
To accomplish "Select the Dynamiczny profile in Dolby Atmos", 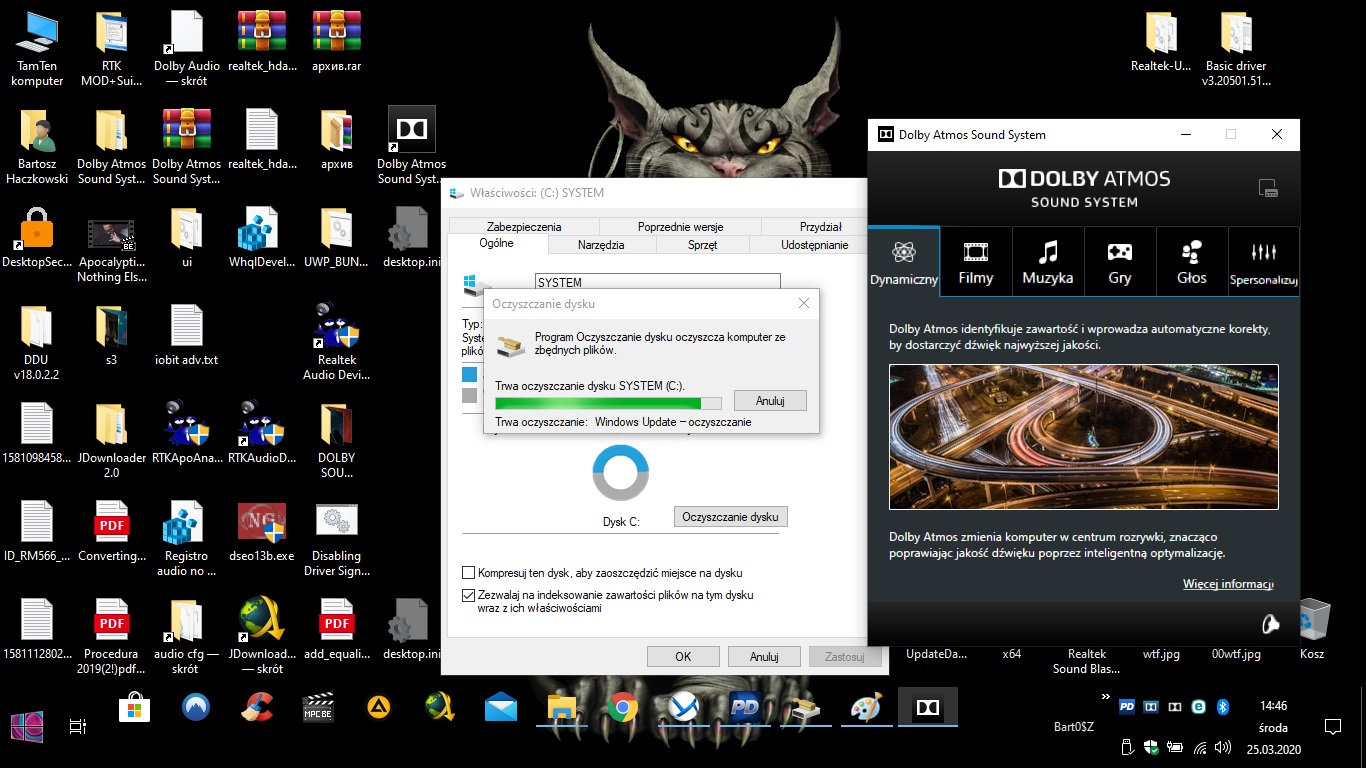I will (904, 260).
